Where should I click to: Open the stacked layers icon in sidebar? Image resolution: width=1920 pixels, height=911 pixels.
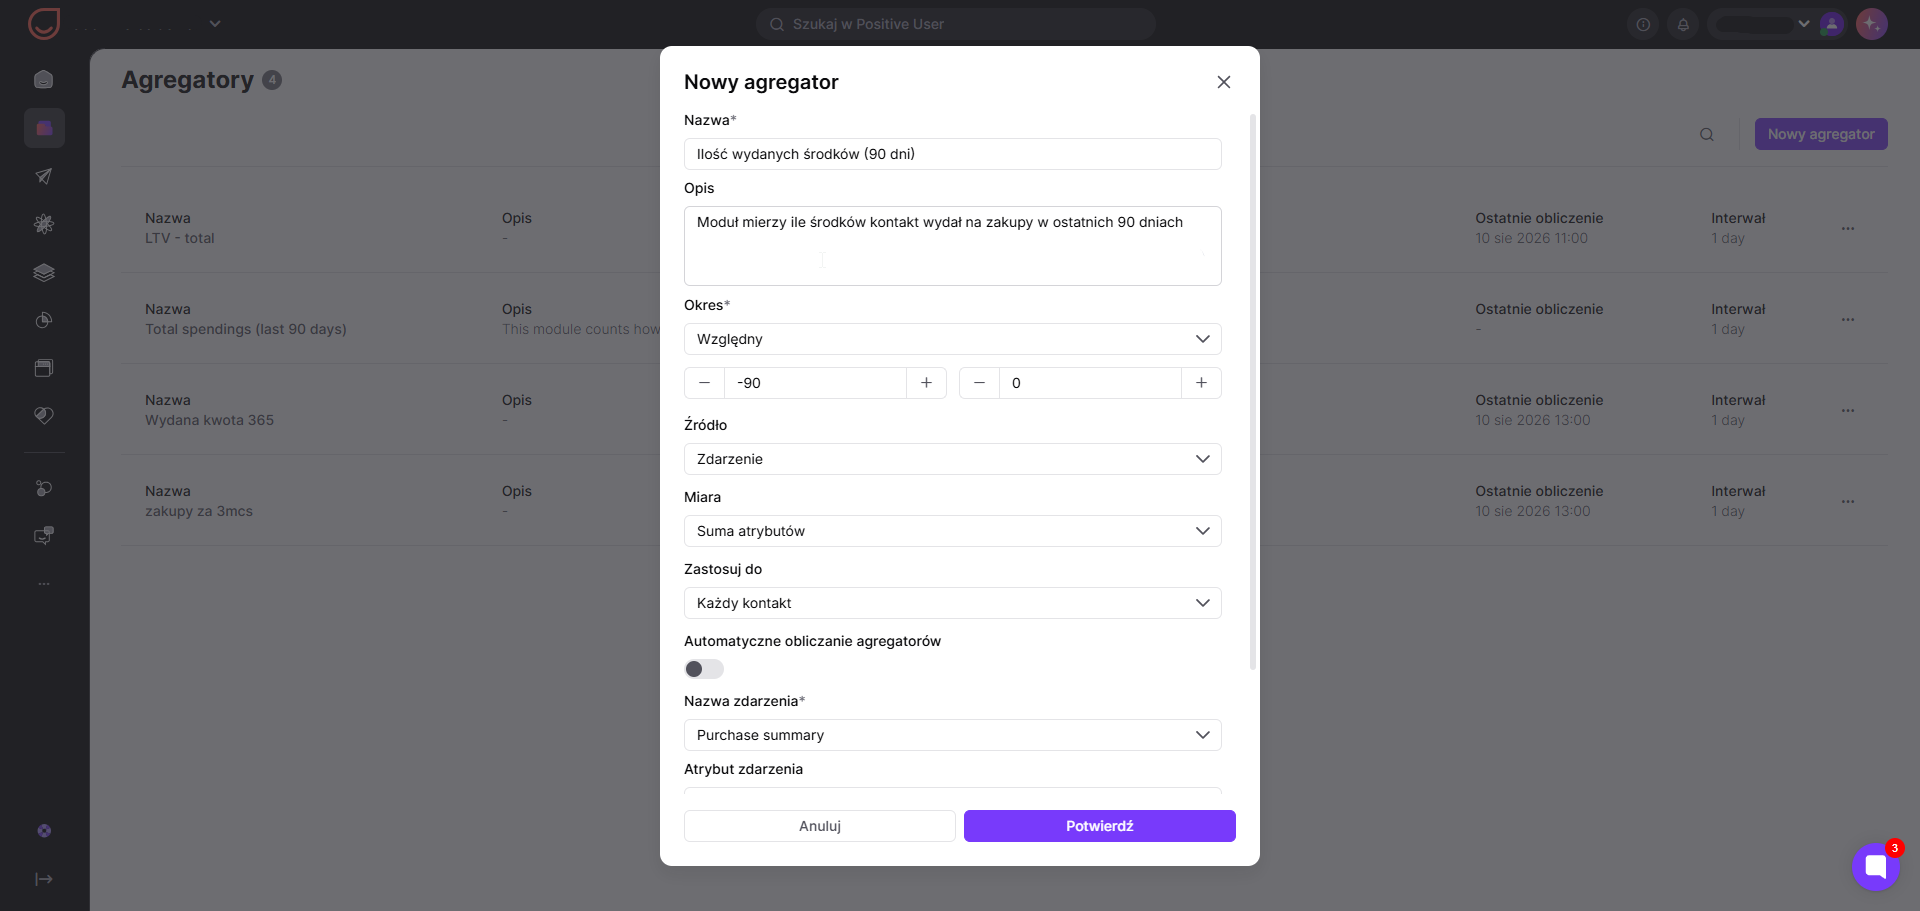pyautogui.click(x=44, y=272)
